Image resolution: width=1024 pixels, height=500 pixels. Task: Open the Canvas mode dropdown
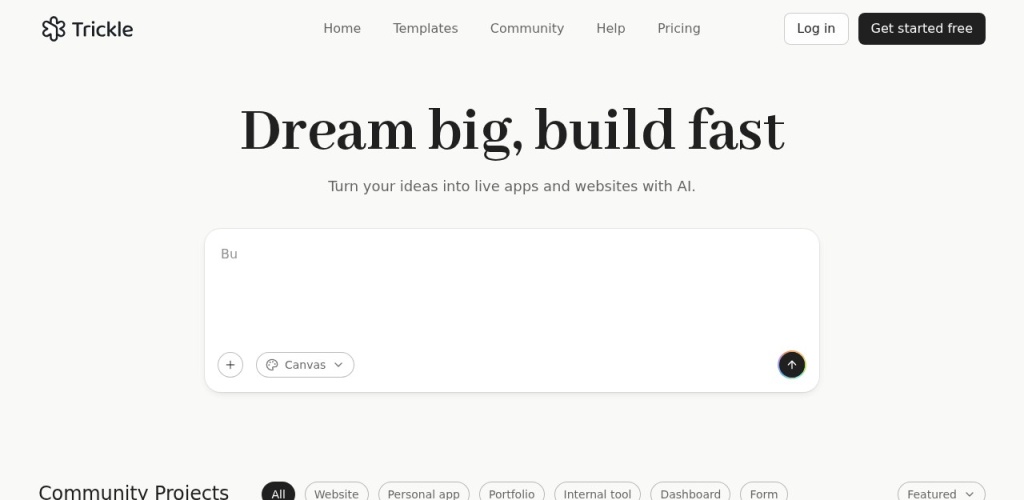click(305, 365)
